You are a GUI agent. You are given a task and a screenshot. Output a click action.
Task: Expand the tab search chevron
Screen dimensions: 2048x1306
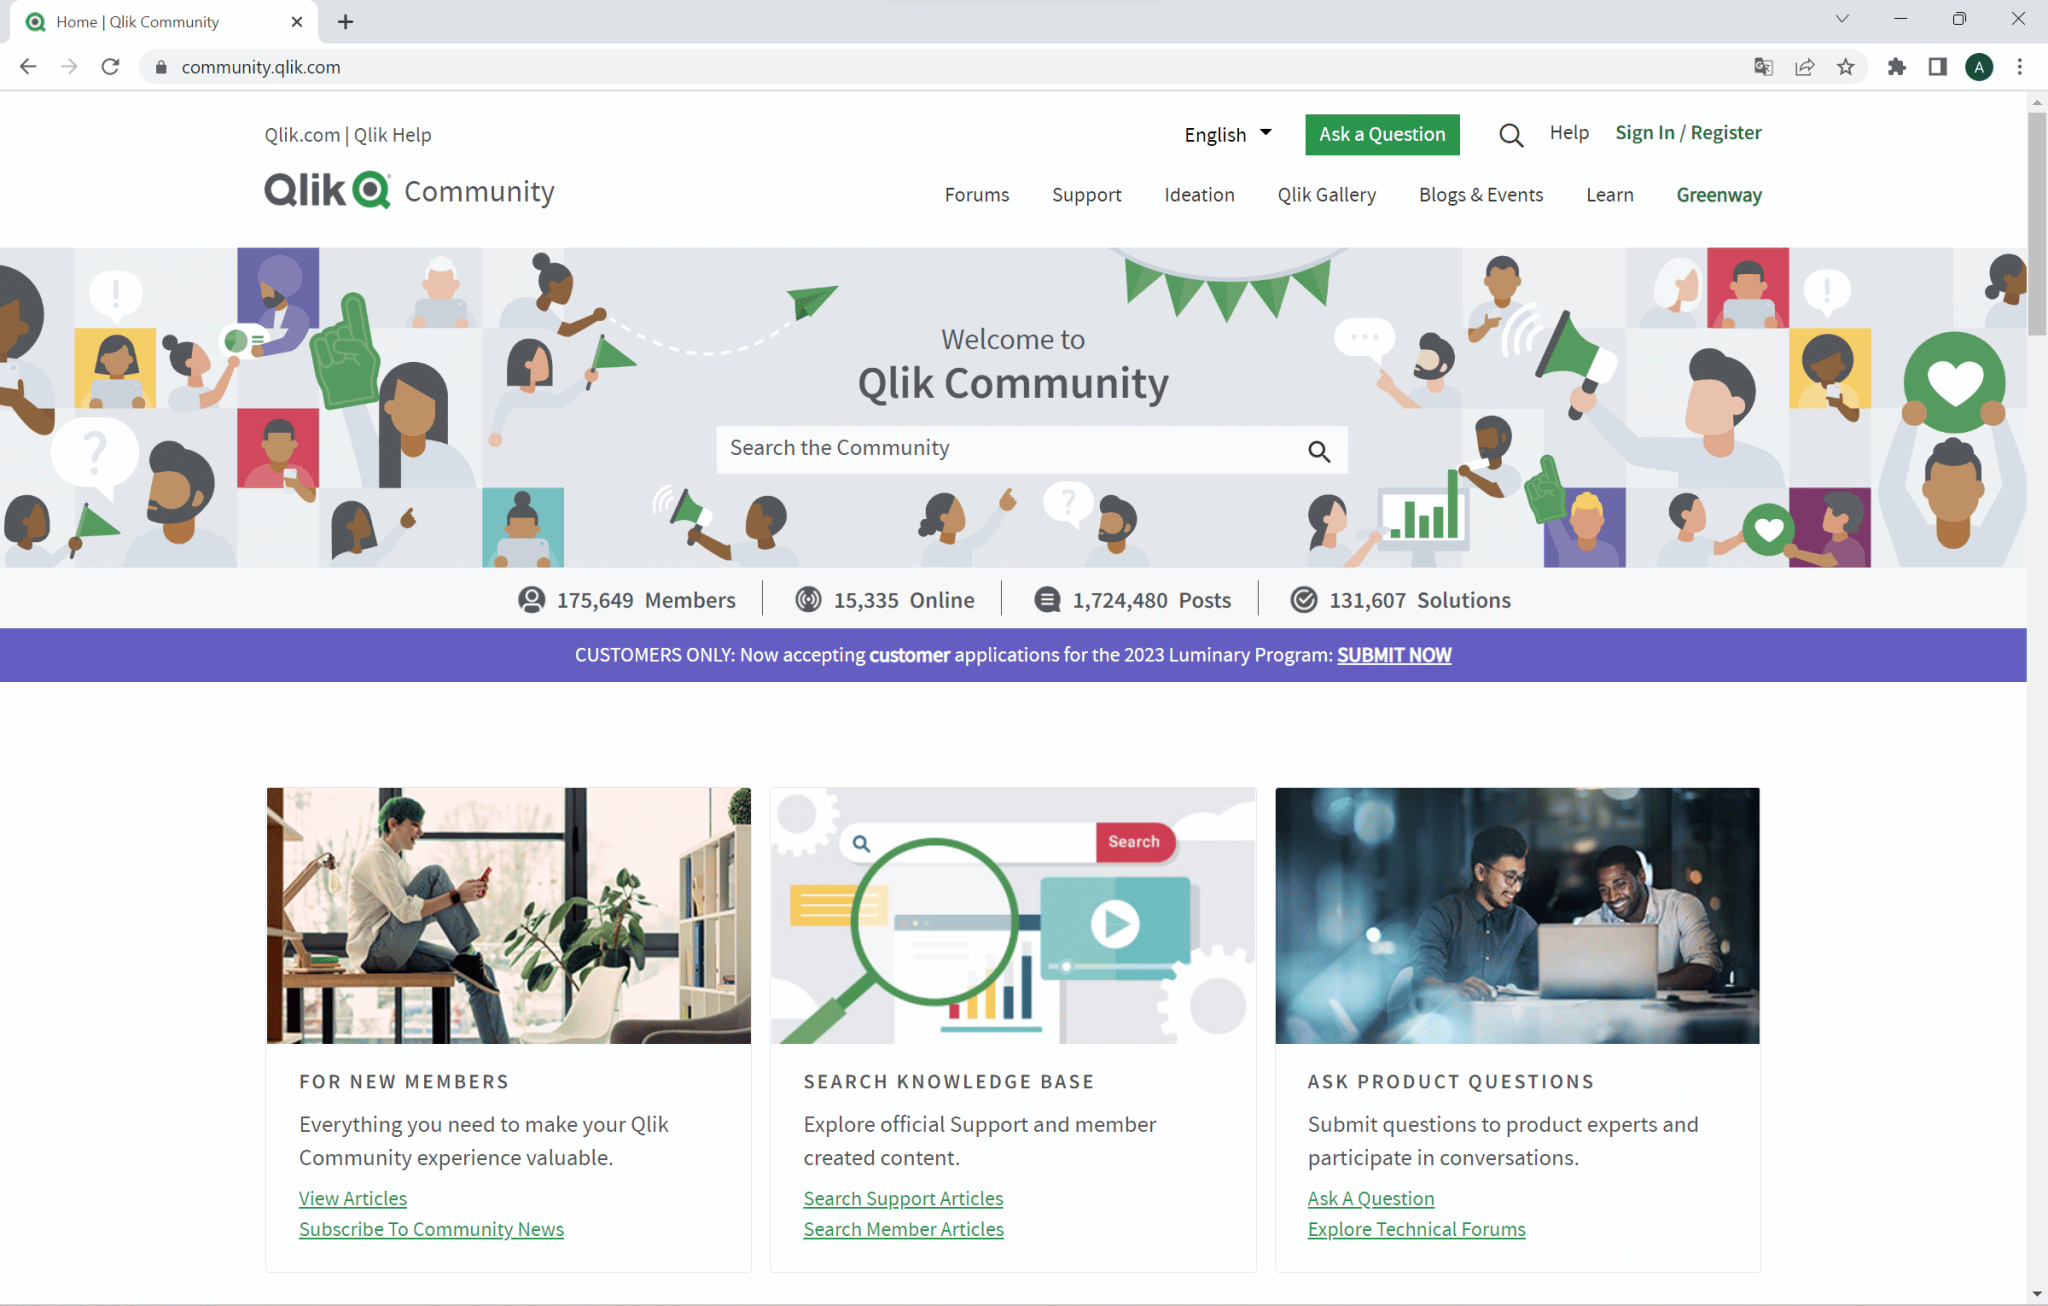[x=1841, y=19]
